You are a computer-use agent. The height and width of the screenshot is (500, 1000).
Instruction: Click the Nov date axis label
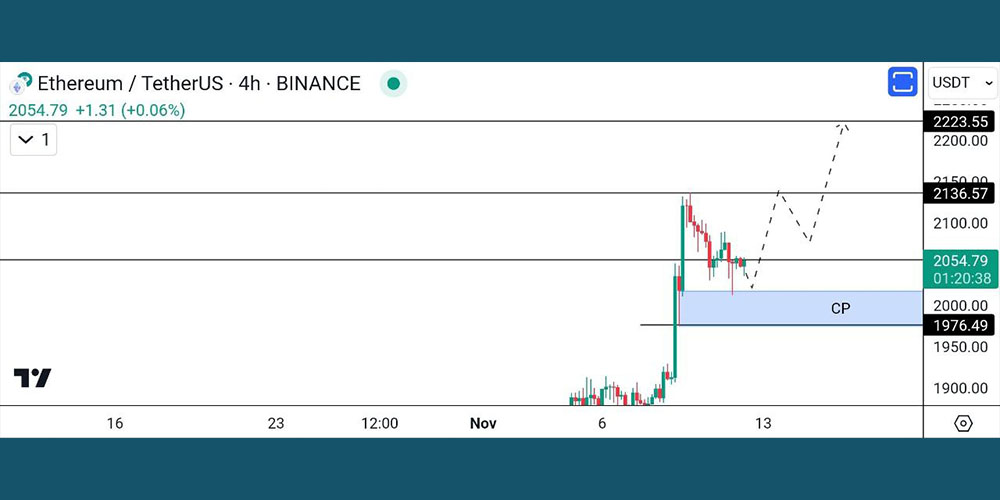coord(483,423)
